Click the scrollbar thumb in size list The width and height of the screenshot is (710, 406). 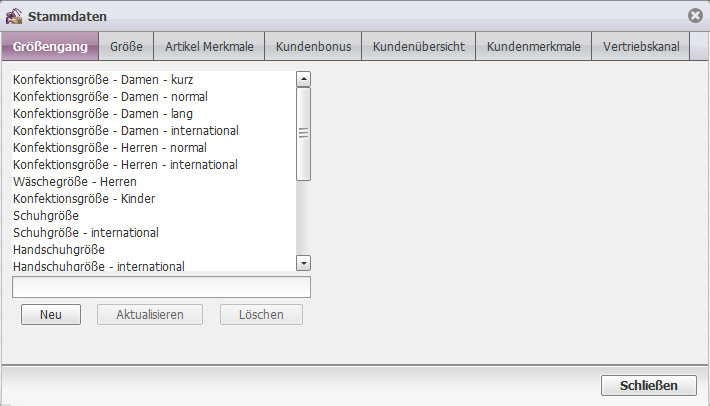pyautogui.click(x=303, y=134)
